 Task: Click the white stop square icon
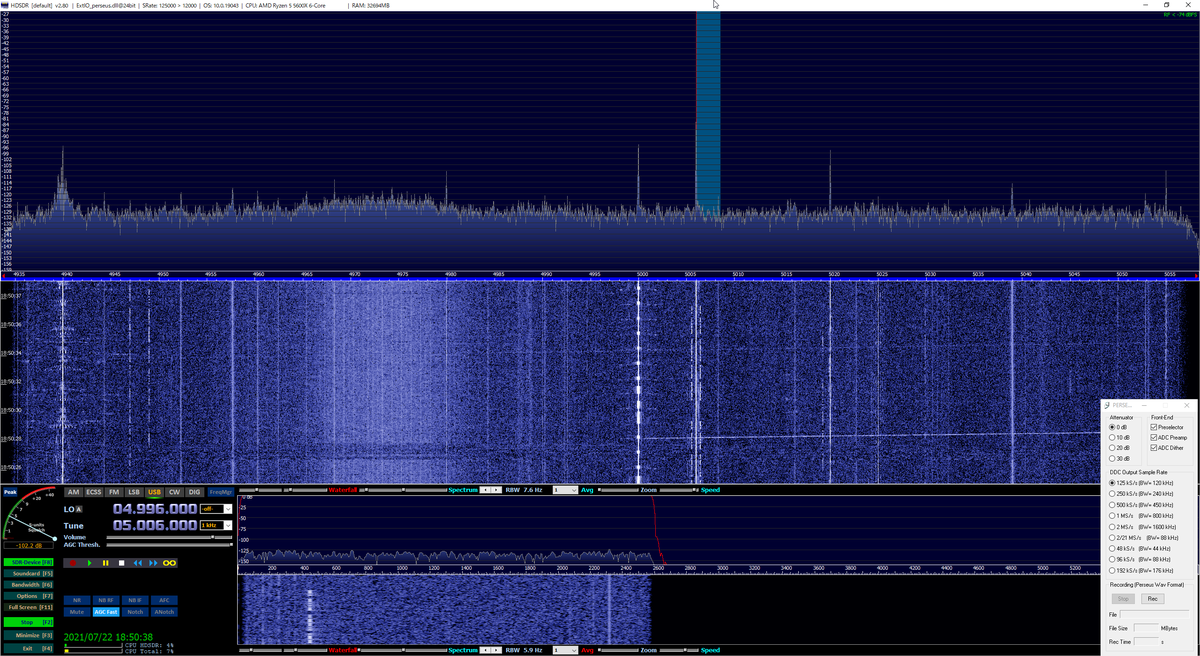tap(121, 563)
